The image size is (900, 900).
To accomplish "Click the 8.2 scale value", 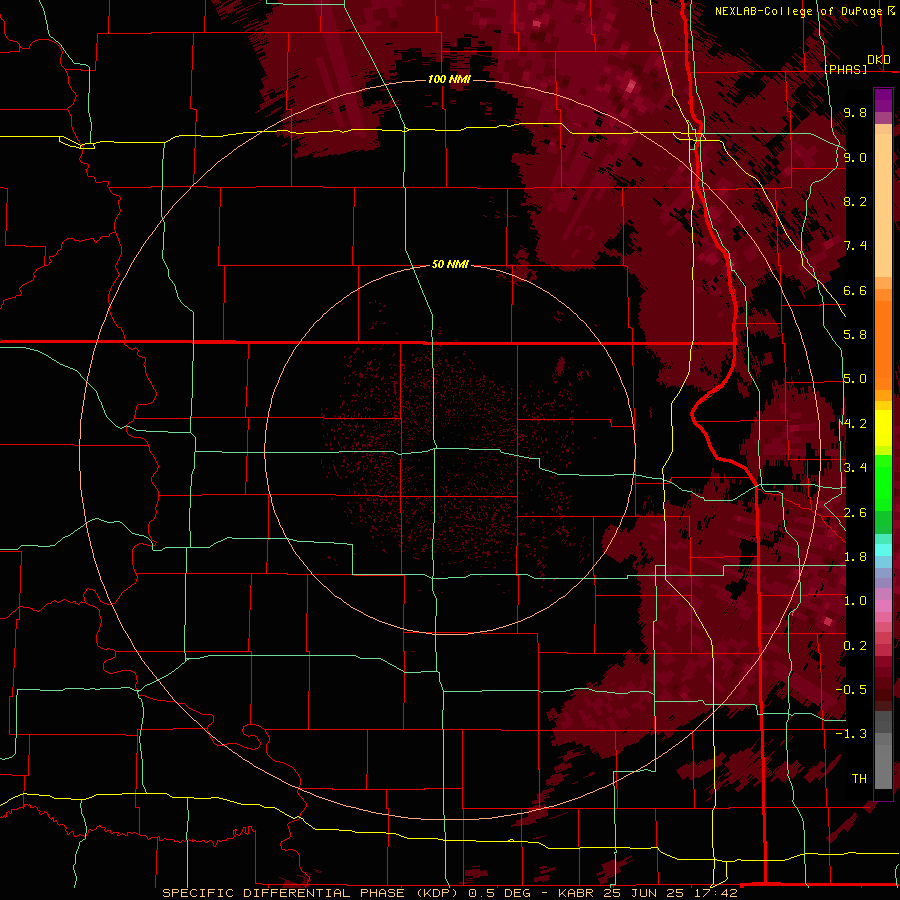I will 855,201.
